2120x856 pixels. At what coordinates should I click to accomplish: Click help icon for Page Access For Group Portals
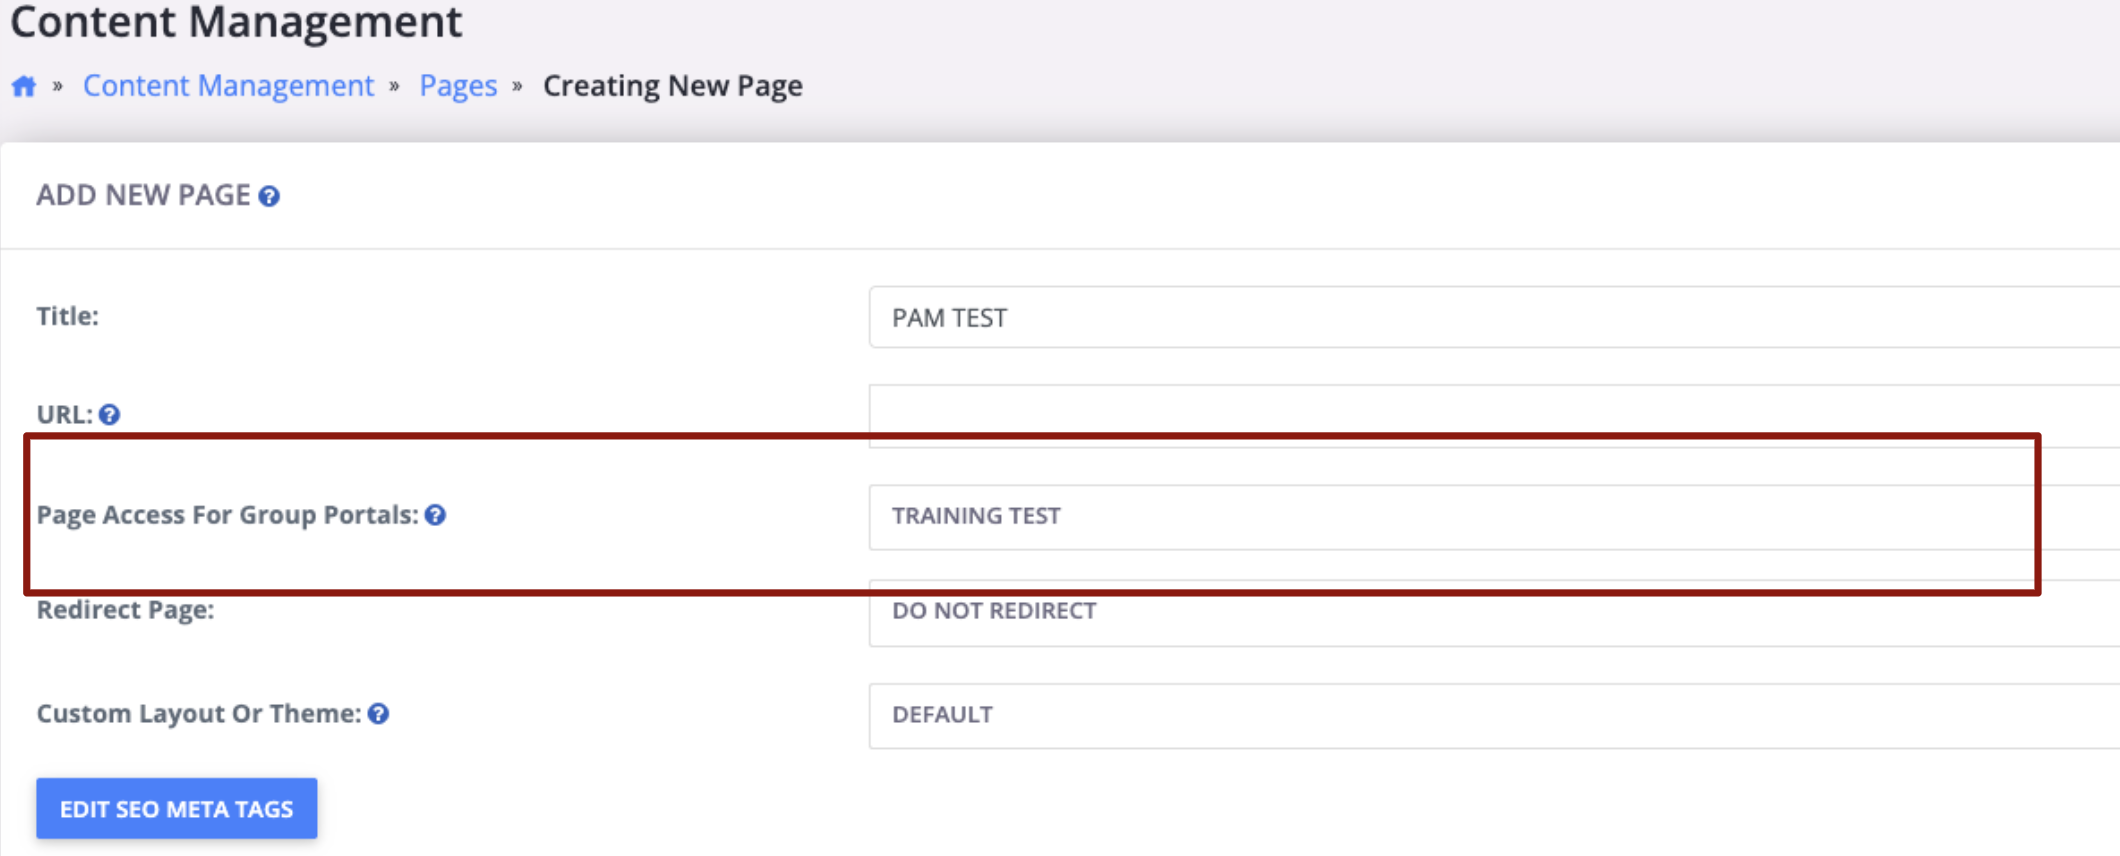tap(435, 515)
